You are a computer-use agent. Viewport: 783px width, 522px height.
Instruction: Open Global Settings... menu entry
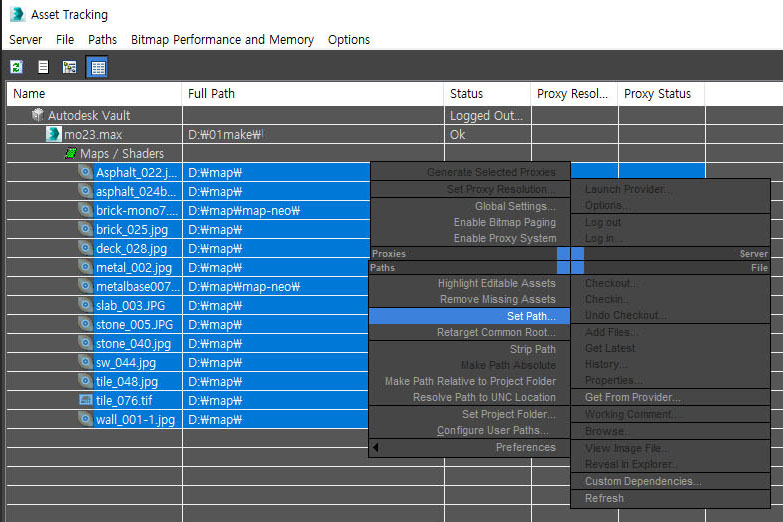tap(469, 206)
